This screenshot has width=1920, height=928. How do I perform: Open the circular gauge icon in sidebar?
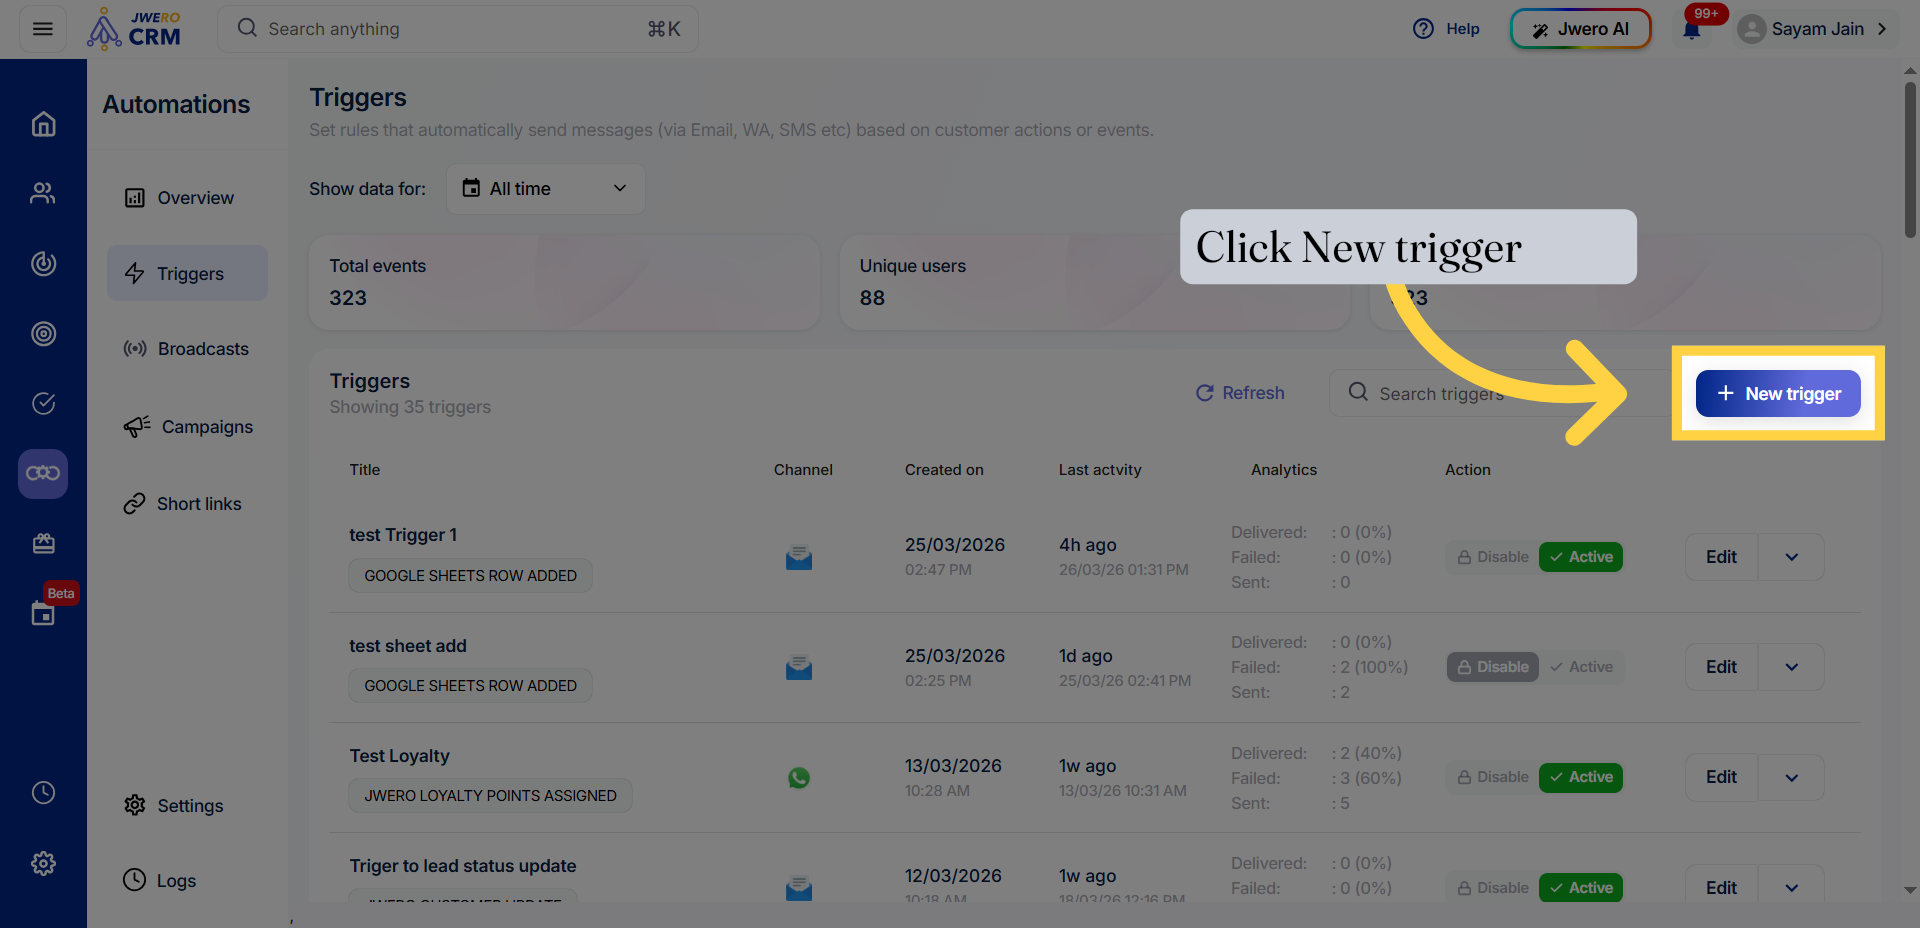(43, 263)
